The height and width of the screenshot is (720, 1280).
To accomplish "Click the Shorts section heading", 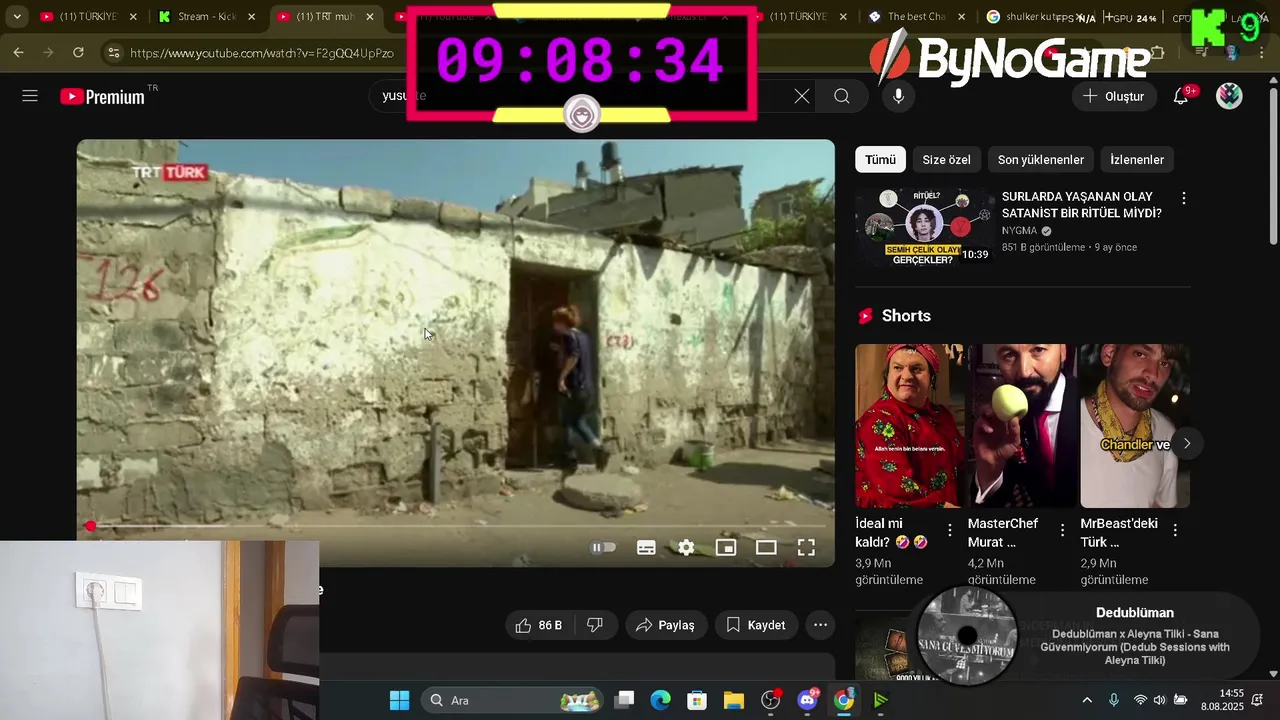I will 906,316.
